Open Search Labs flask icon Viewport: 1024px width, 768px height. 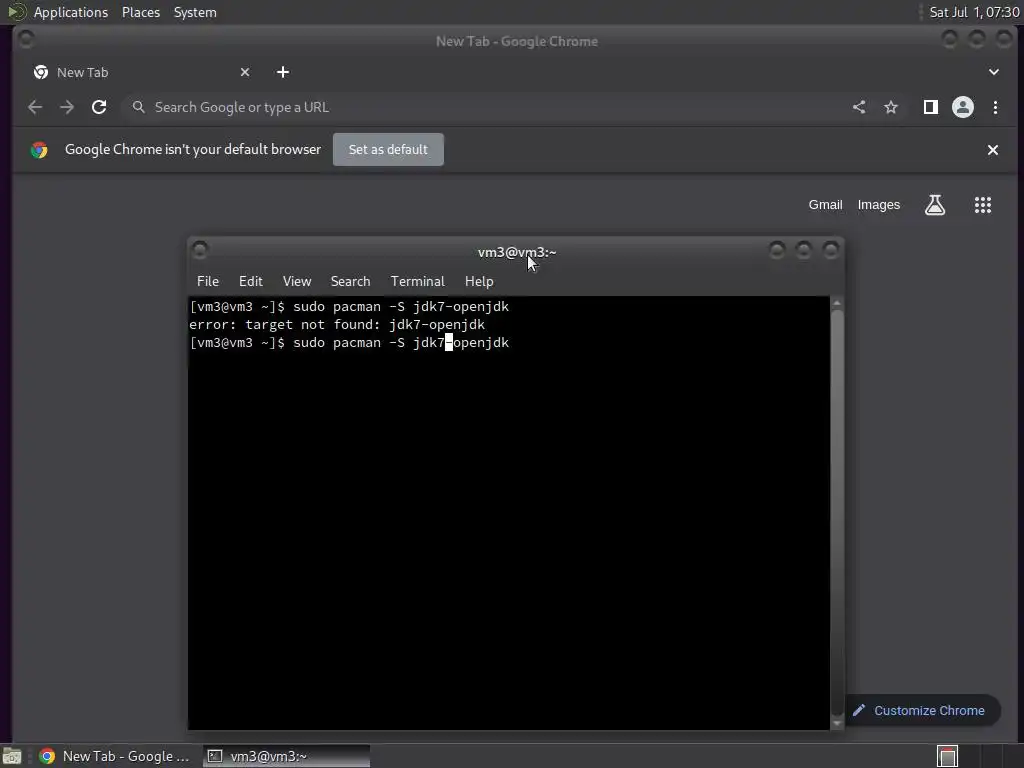coord(935,205)
